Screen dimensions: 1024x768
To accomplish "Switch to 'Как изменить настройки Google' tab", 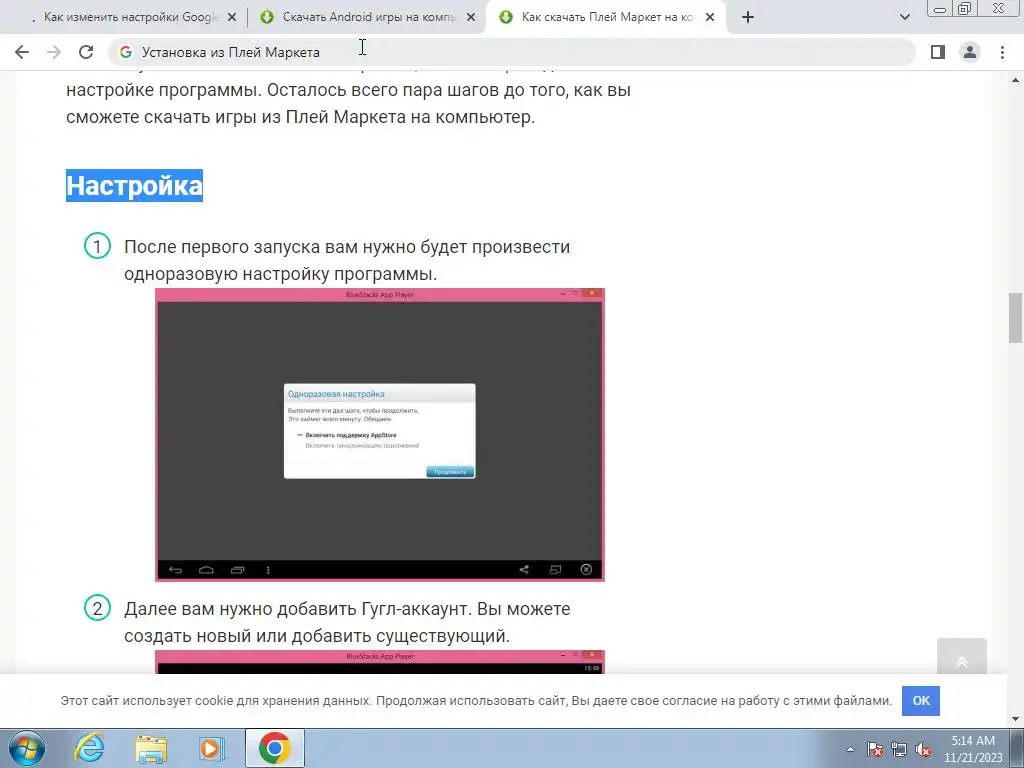I will [131, 18].
